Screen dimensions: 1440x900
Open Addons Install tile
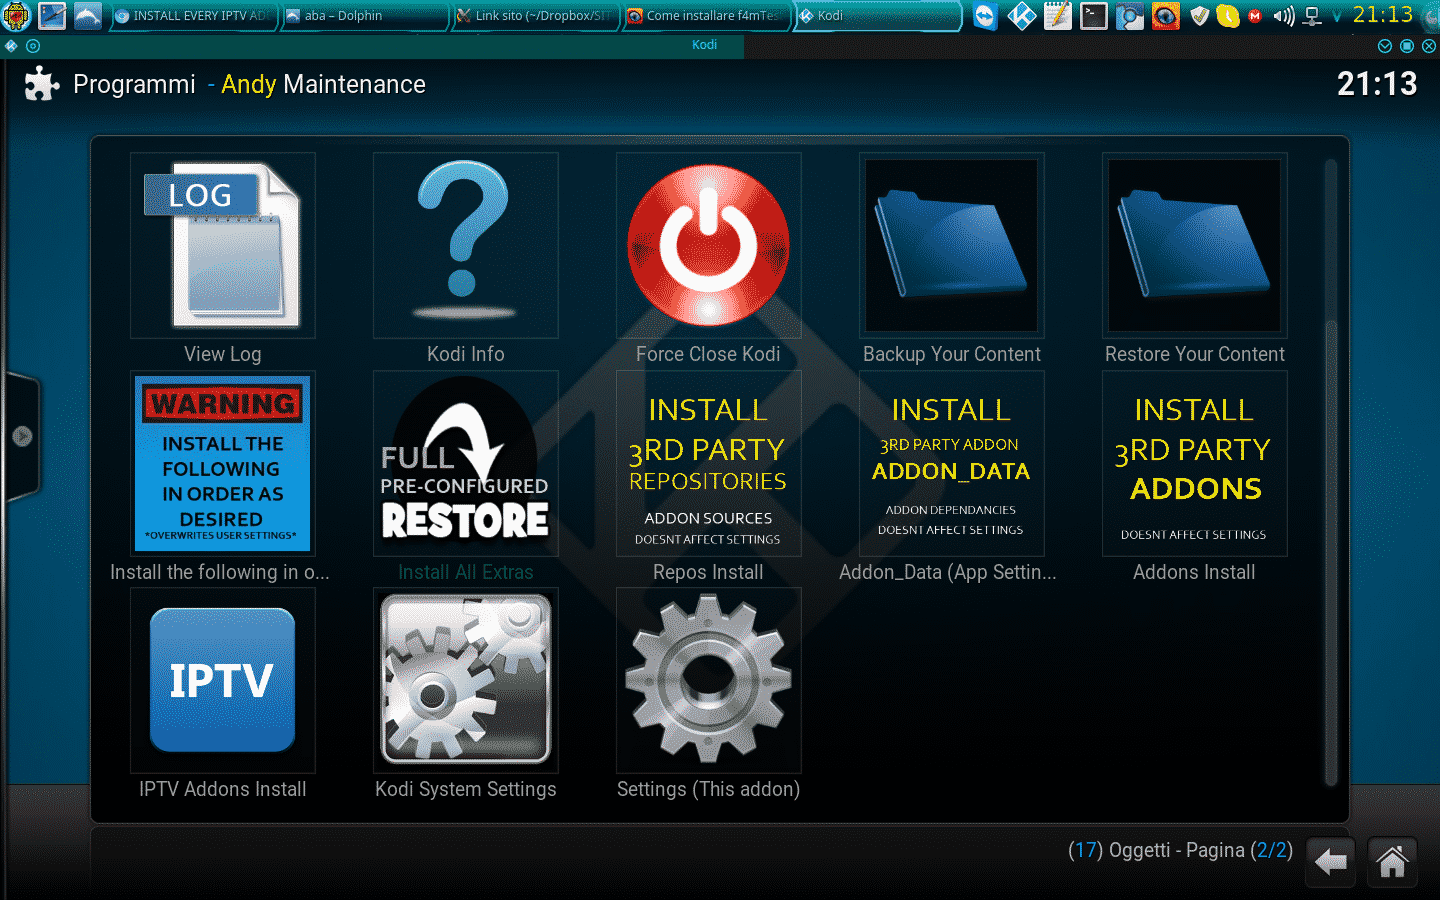point(1195,464)
